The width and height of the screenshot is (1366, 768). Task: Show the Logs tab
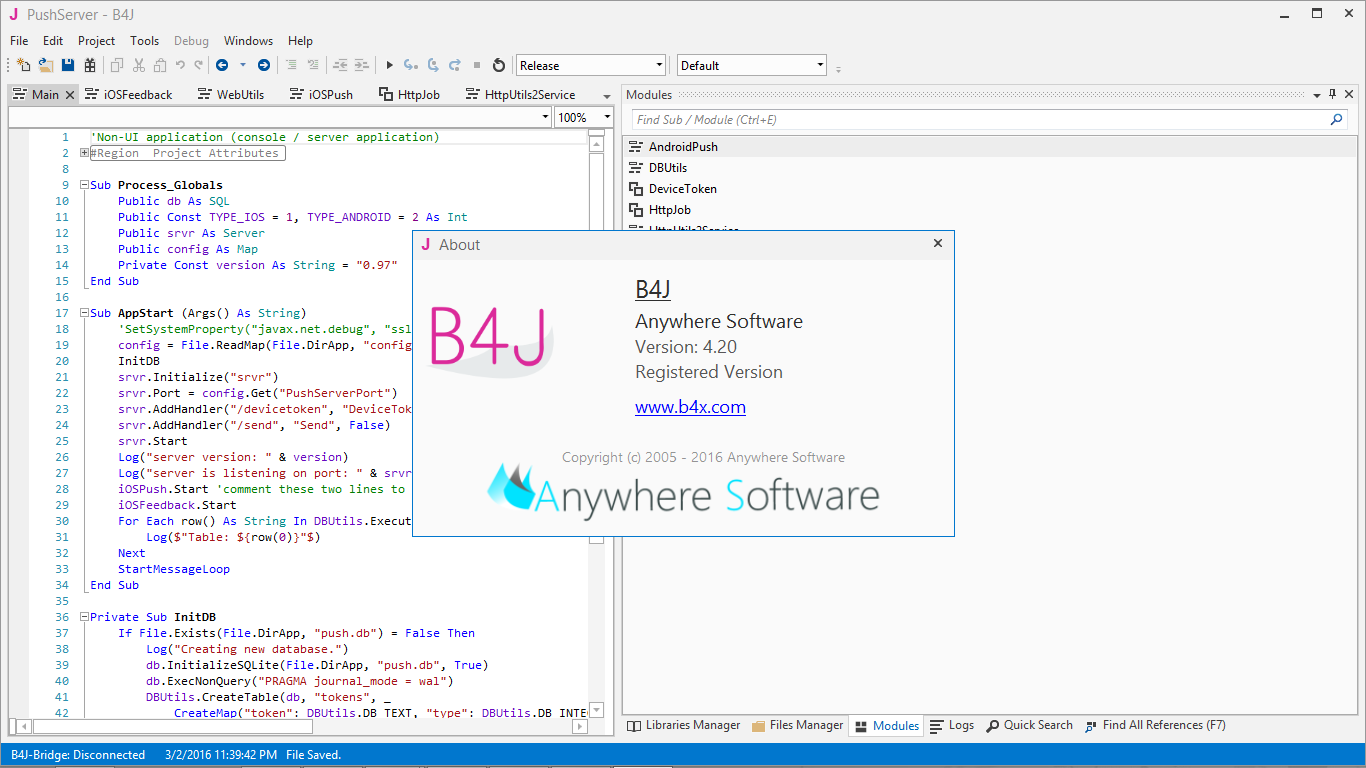(x=952, y=726)
